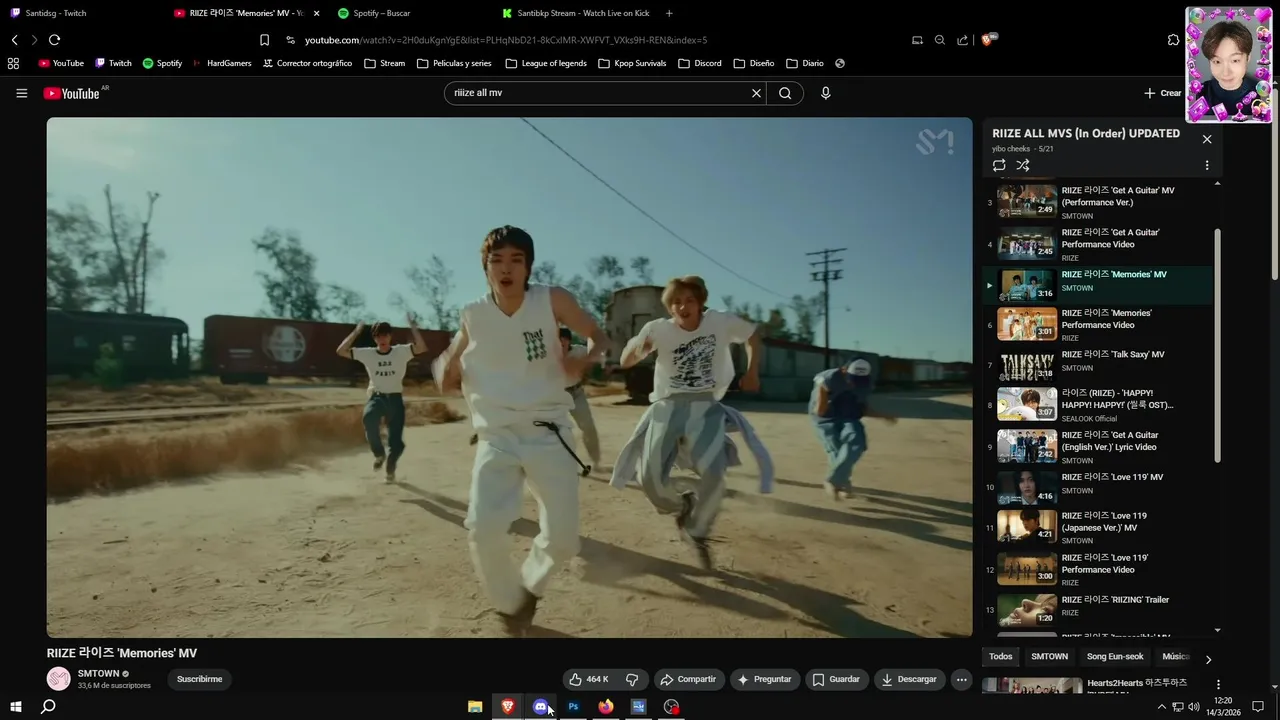This screenshot has width=1280, height=720.
Task: Expand the Stream bookmarks folder
Action: (x=385, y=63)
